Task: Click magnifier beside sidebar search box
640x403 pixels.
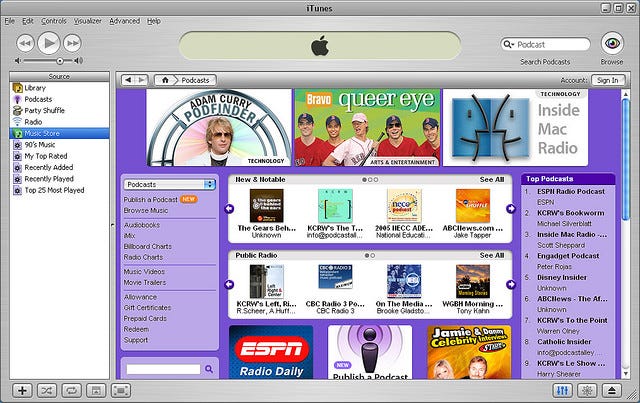Action: 209,369
